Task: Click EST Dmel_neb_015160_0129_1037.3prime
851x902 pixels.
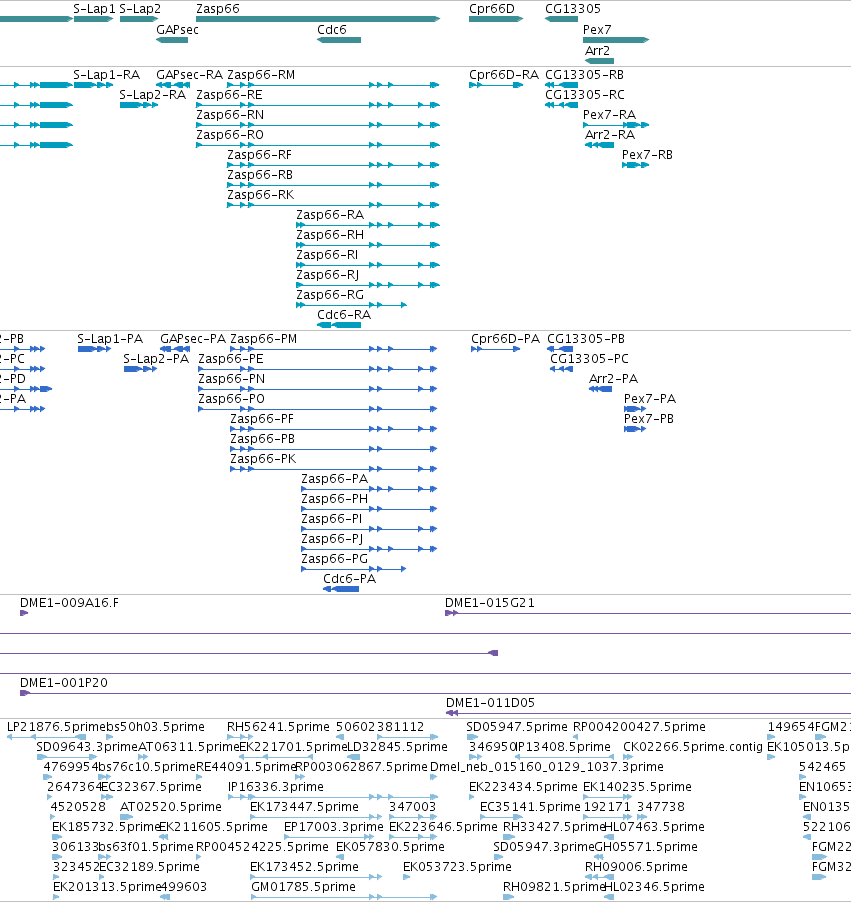Action: click(x=547, y=767)
